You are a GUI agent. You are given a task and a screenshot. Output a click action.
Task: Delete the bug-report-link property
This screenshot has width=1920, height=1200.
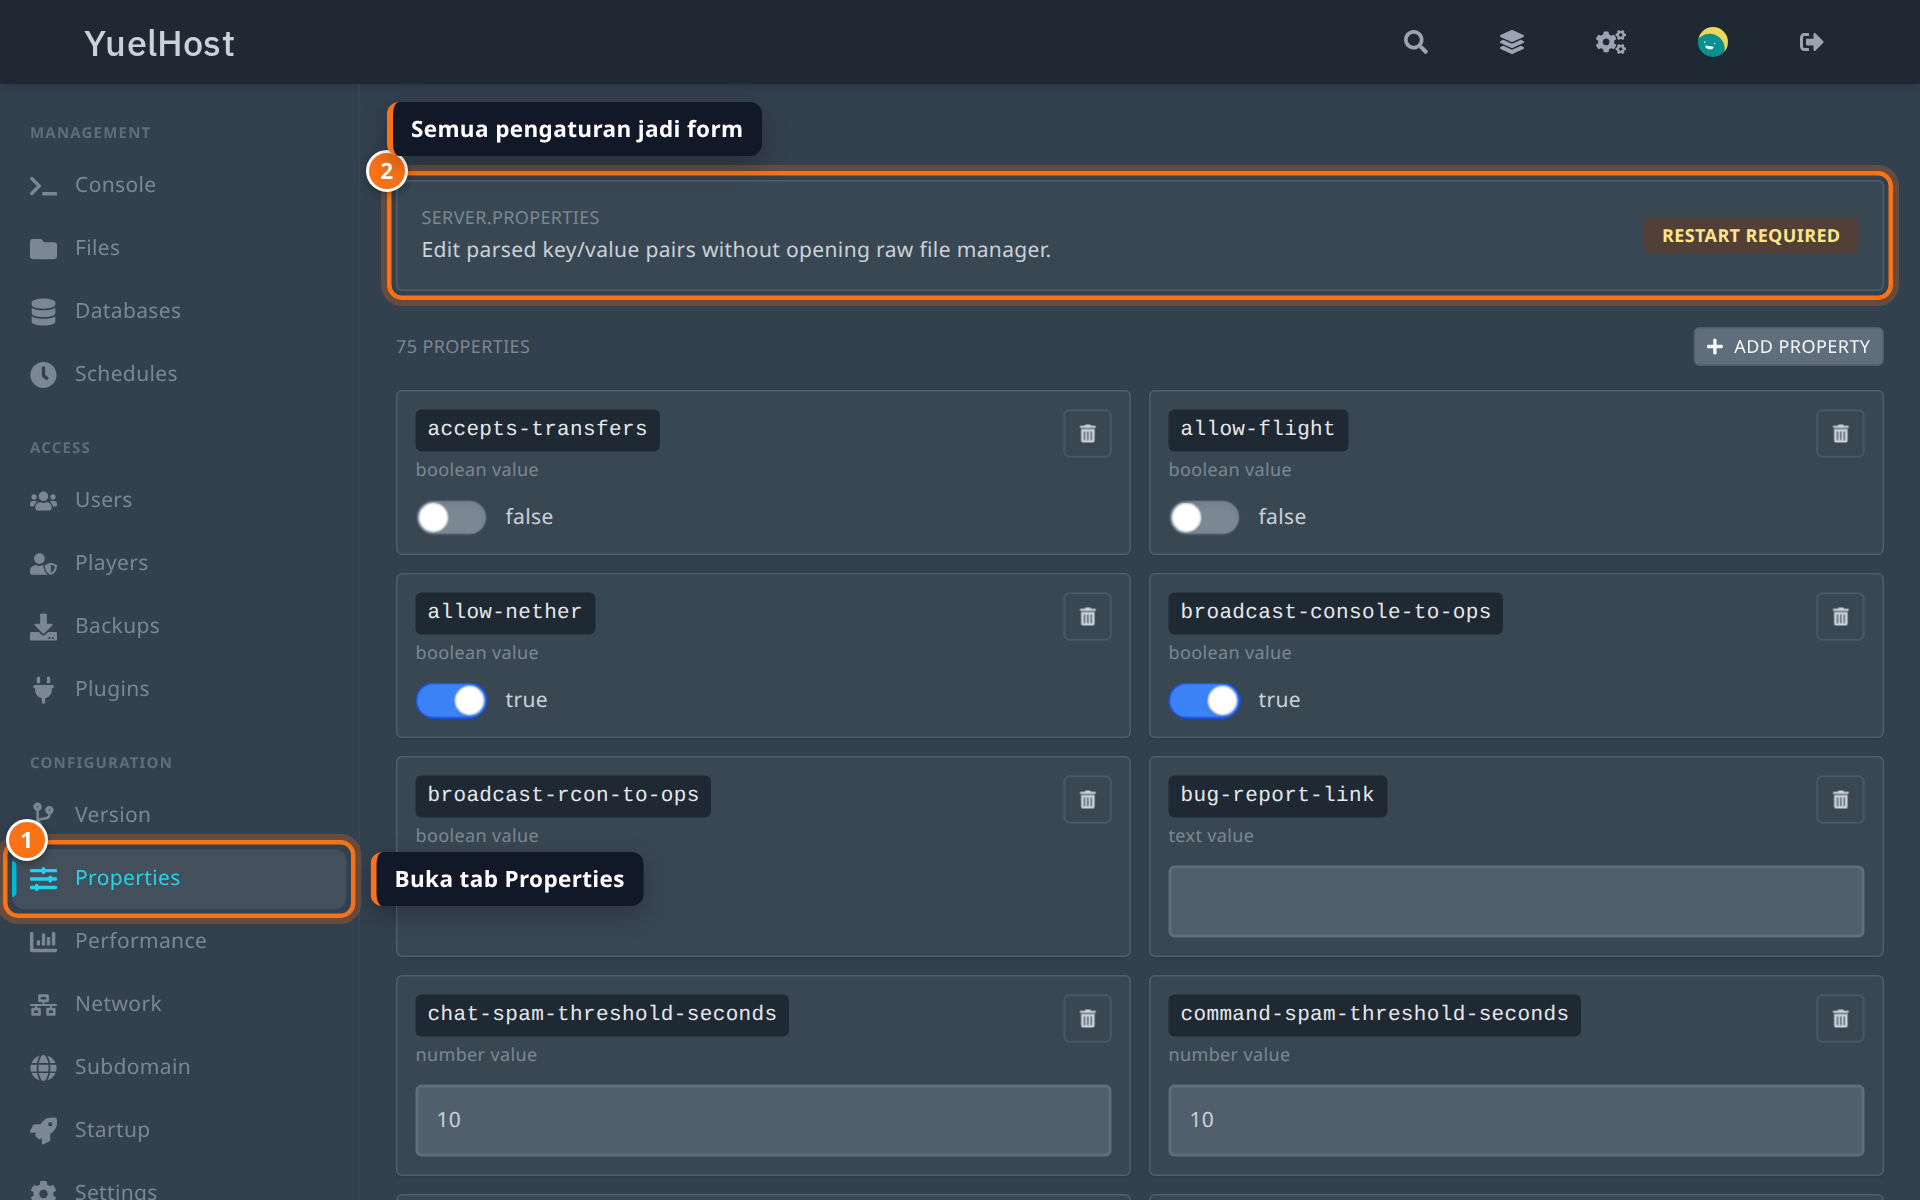[x=1840, y=800]
